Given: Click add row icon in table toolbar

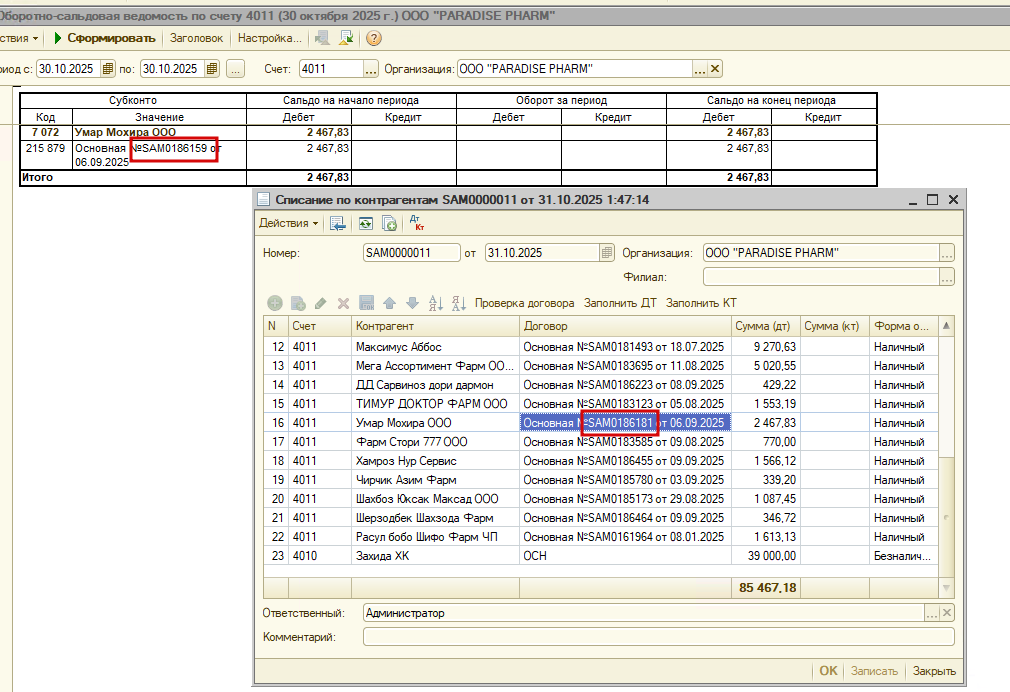Looking at the screenshot, I should [x=274, y=303].
